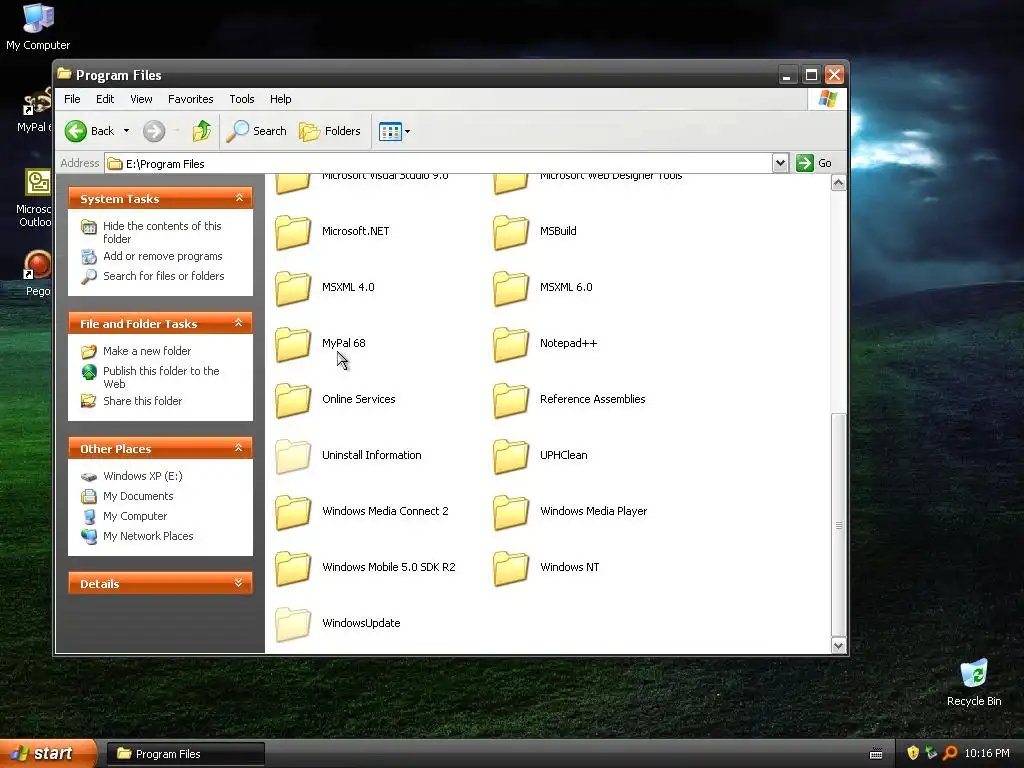This screenshot has width=1024, height=768.
Task: Click the taskbar clock showing 10:16 PM
Action: point(987,754)
